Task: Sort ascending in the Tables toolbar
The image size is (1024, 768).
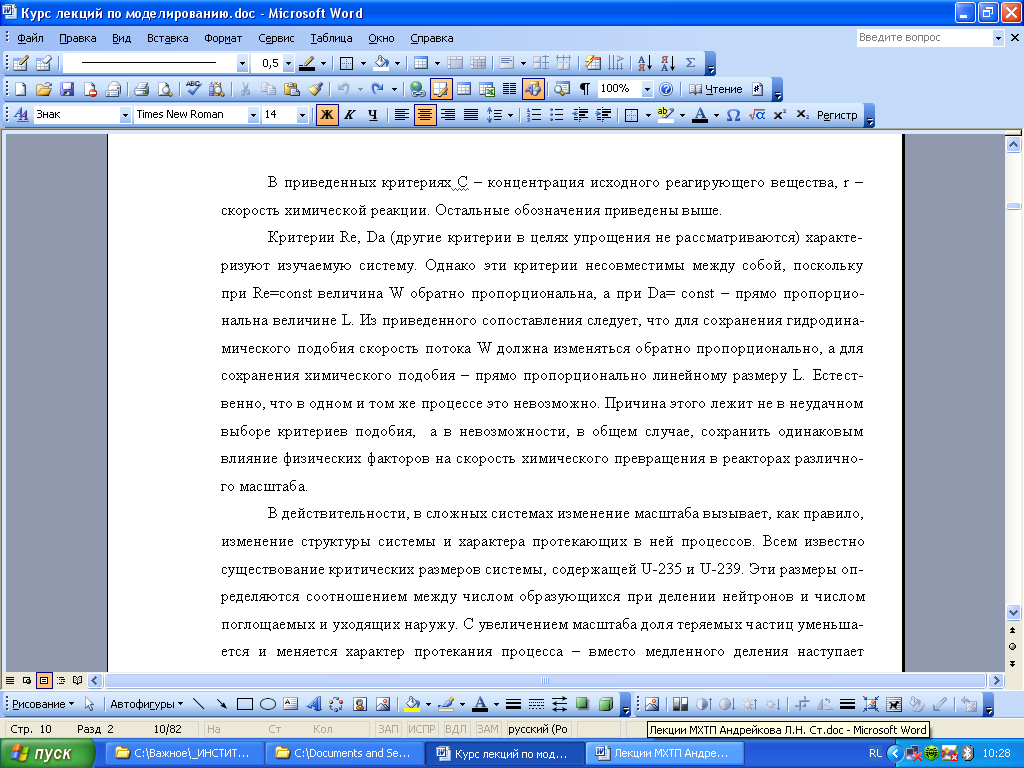Action: click(x=645, y=63)
